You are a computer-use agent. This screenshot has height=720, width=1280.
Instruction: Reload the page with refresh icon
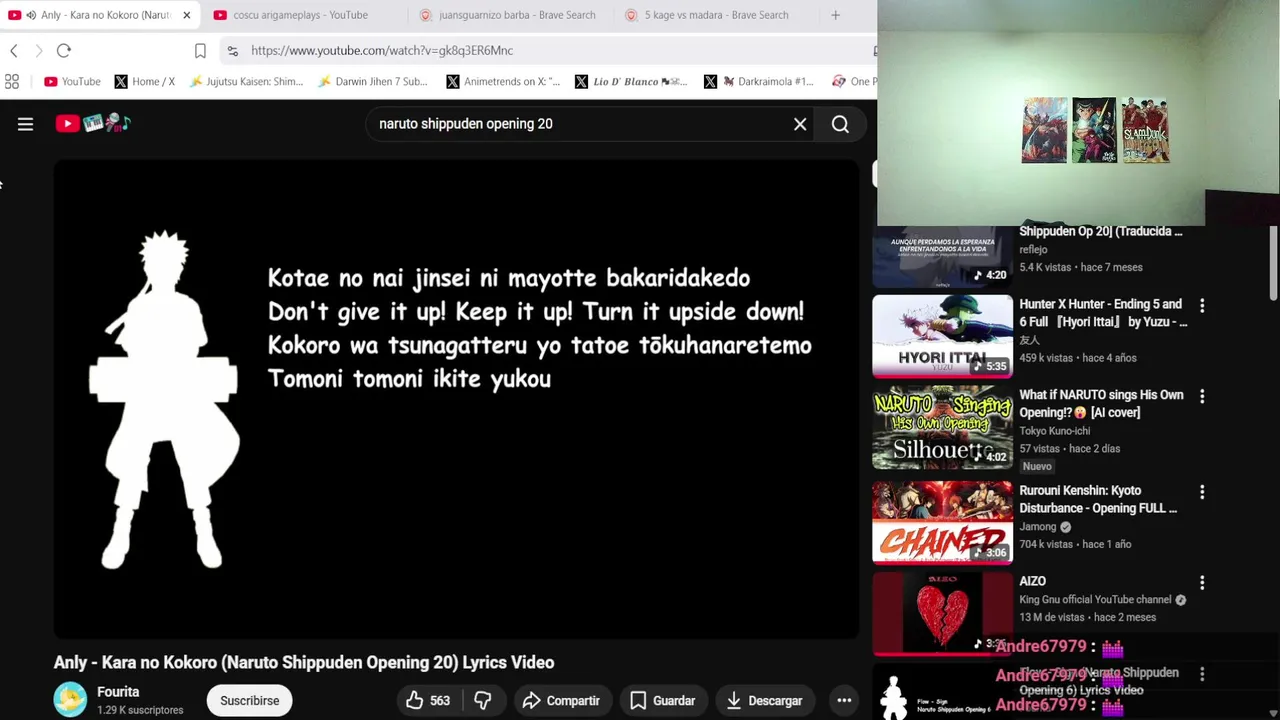click(64, 50)
